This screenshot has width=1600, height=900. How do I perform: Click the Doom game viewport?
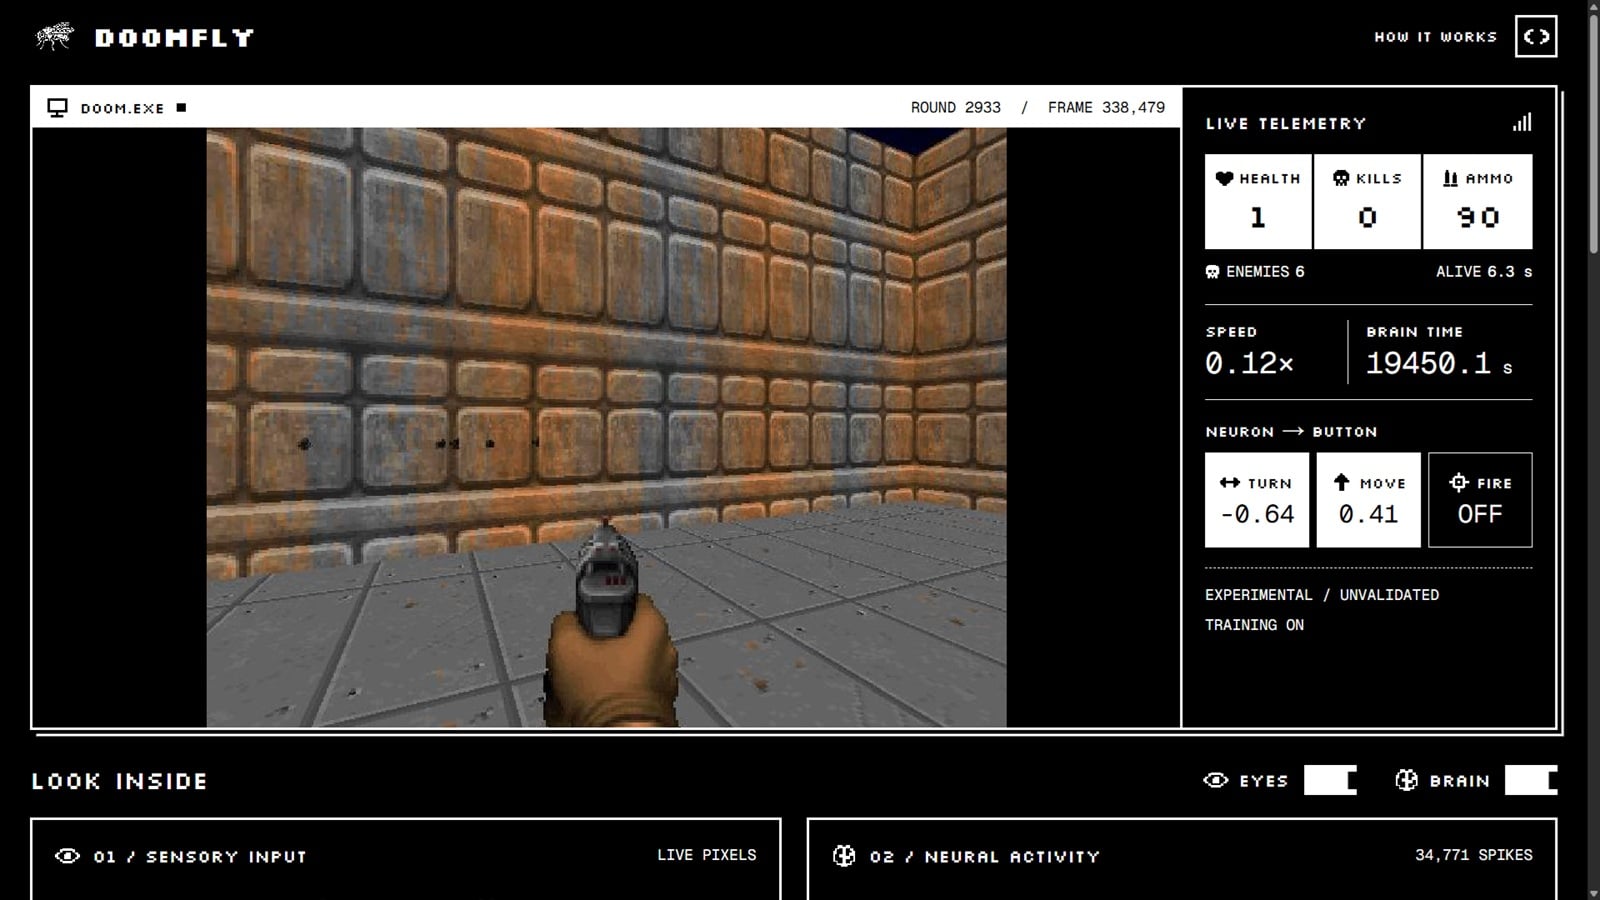pos(606,427)
